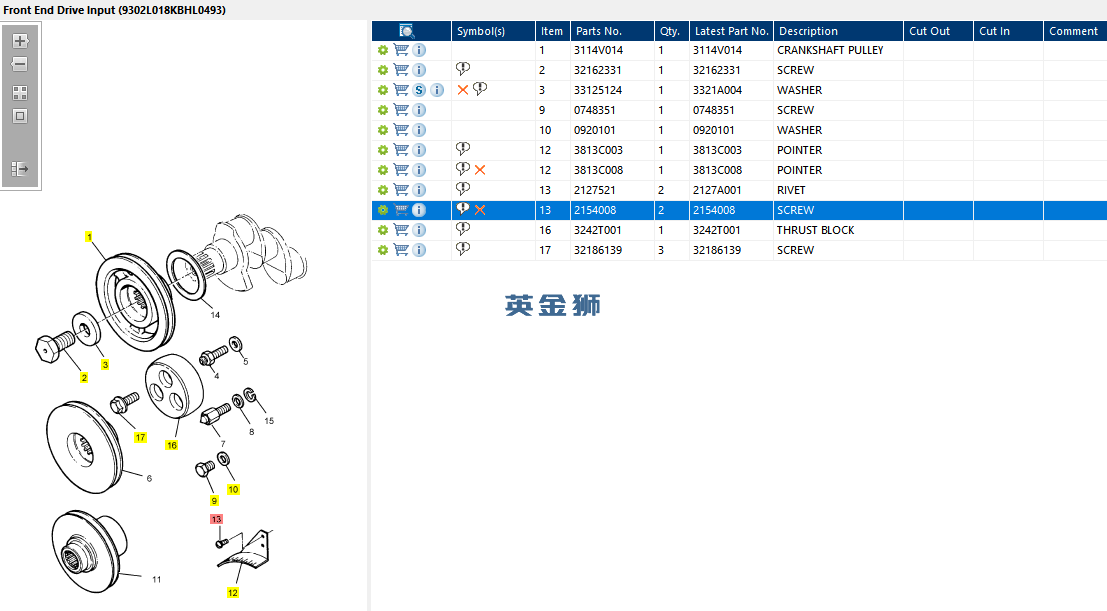1107x611 pixels.
Task: Select callout 17 on the diagram
Action: pyautogui.click(x=140, y=437)
